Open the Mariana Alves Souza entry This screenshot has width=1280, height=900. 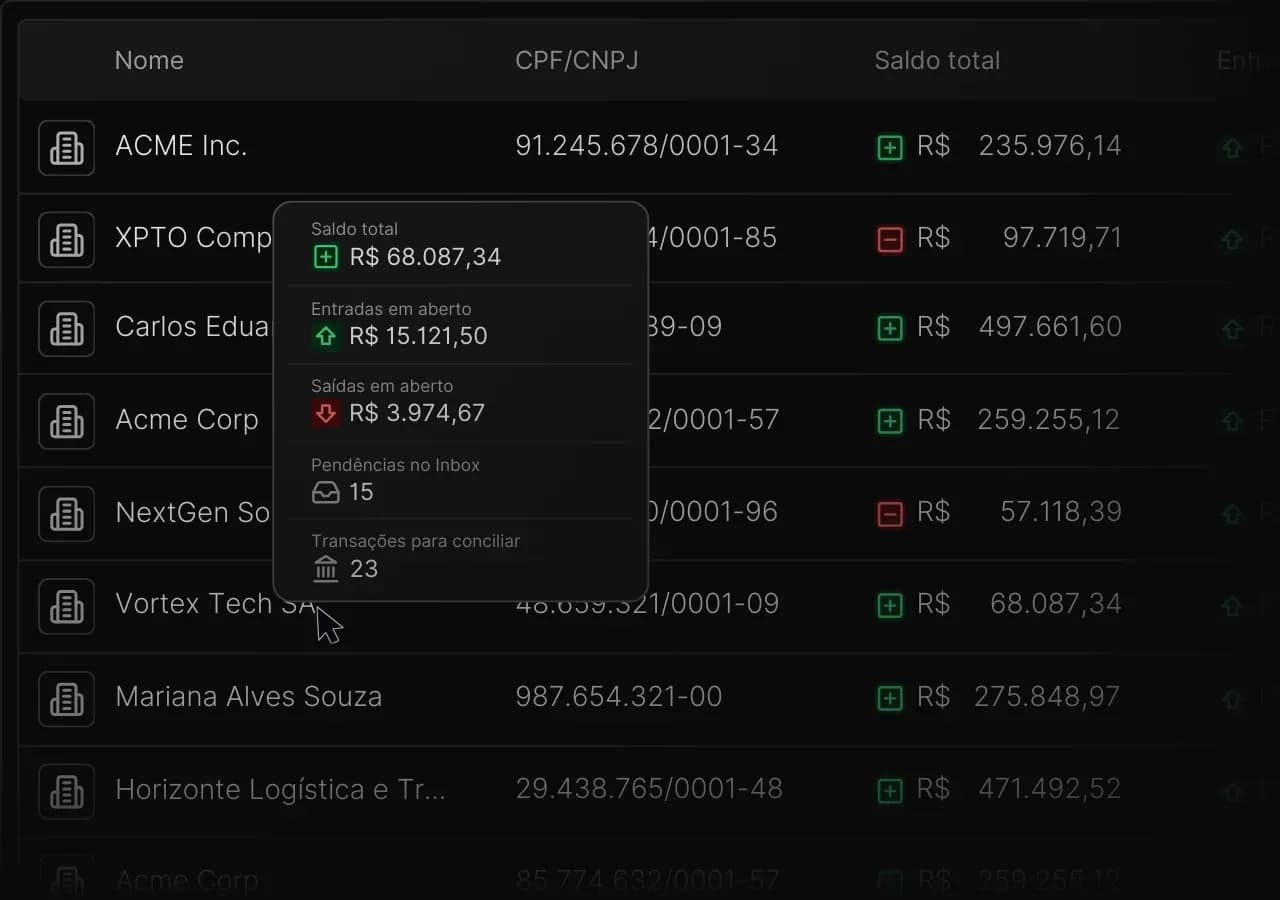point(248,697)
